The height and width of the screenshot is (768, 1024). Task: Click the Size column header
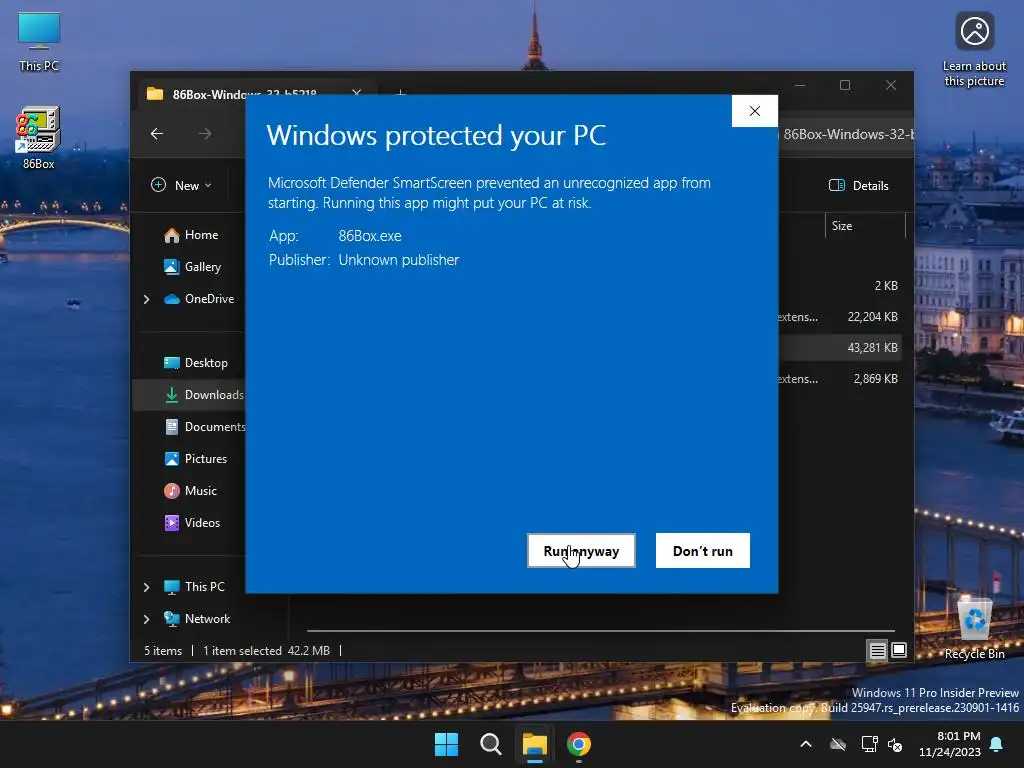pos(865,226)
